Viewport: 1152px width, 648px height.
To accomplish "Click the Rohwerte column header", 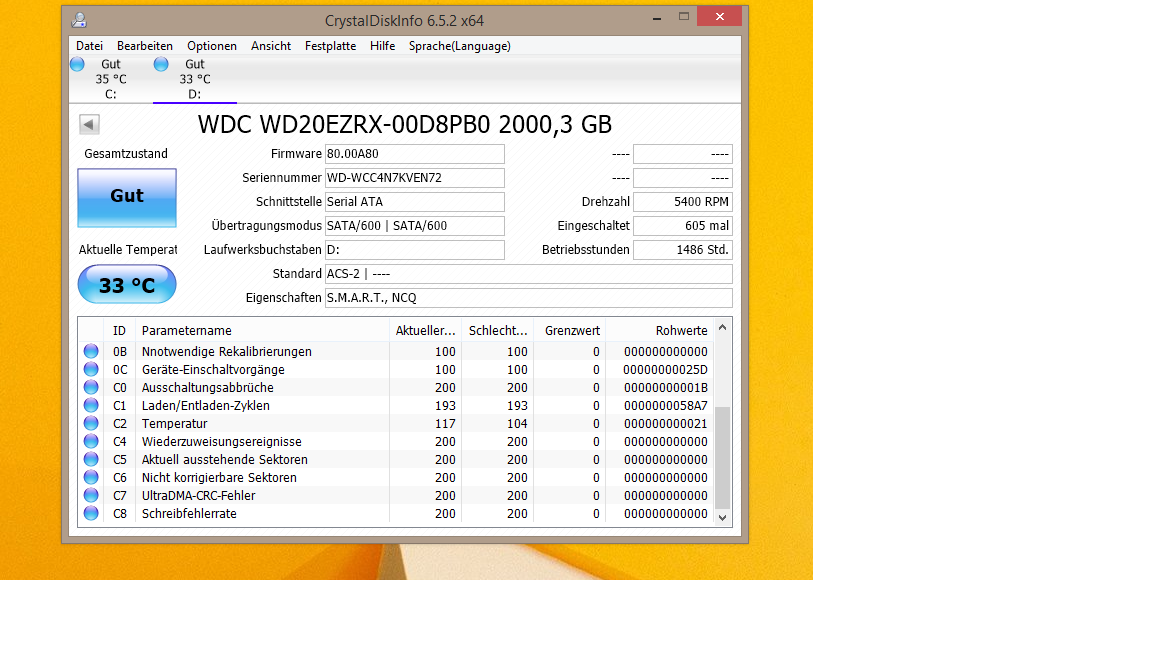I will pyautogui.click(x=660, y=331).
